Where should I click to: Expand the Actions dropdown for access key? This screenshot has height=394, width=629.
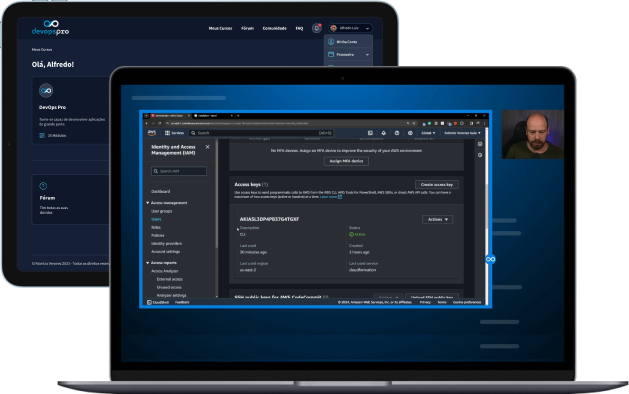click(x=438, y=219)
